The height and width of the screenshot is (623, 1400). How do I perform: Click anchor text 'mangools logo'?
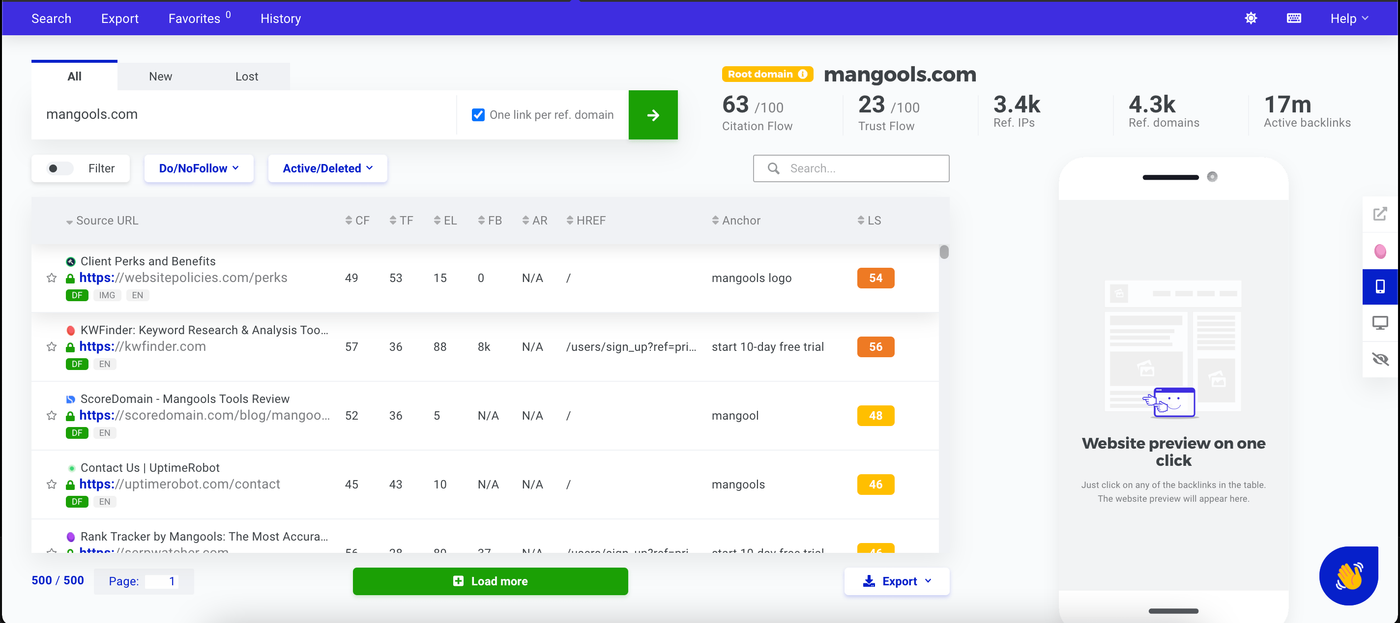[x=751, y=278]
